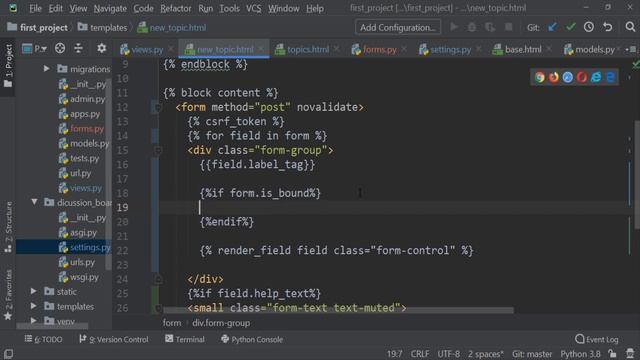Click the Stop square icon
The width and height of the screenshot is (640, 360).
[509, 27]
